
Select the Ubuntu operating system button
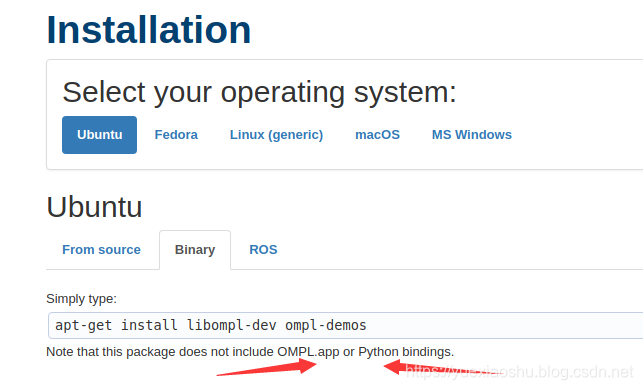coord(100,135)
